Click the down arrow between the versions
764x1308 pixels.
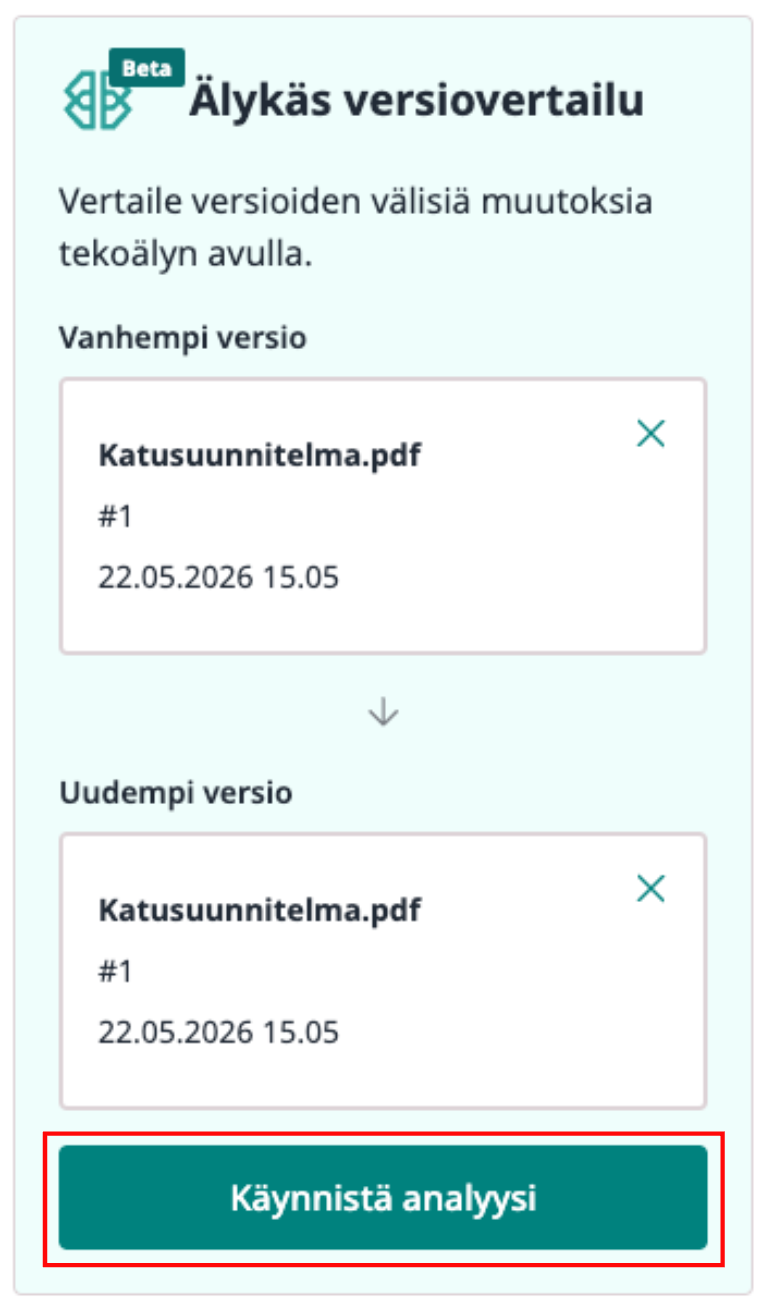click(384, 712)
